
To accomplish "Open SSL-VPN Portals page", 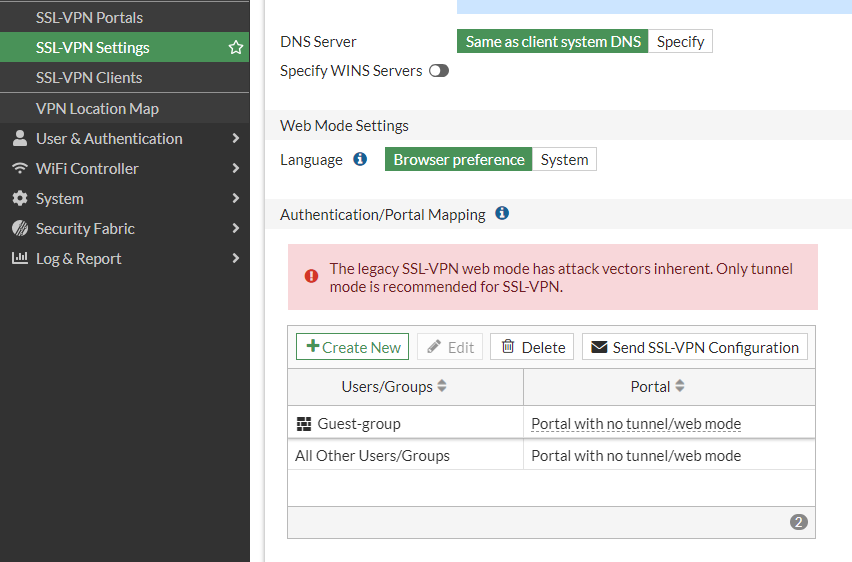I will pos(89,18).
